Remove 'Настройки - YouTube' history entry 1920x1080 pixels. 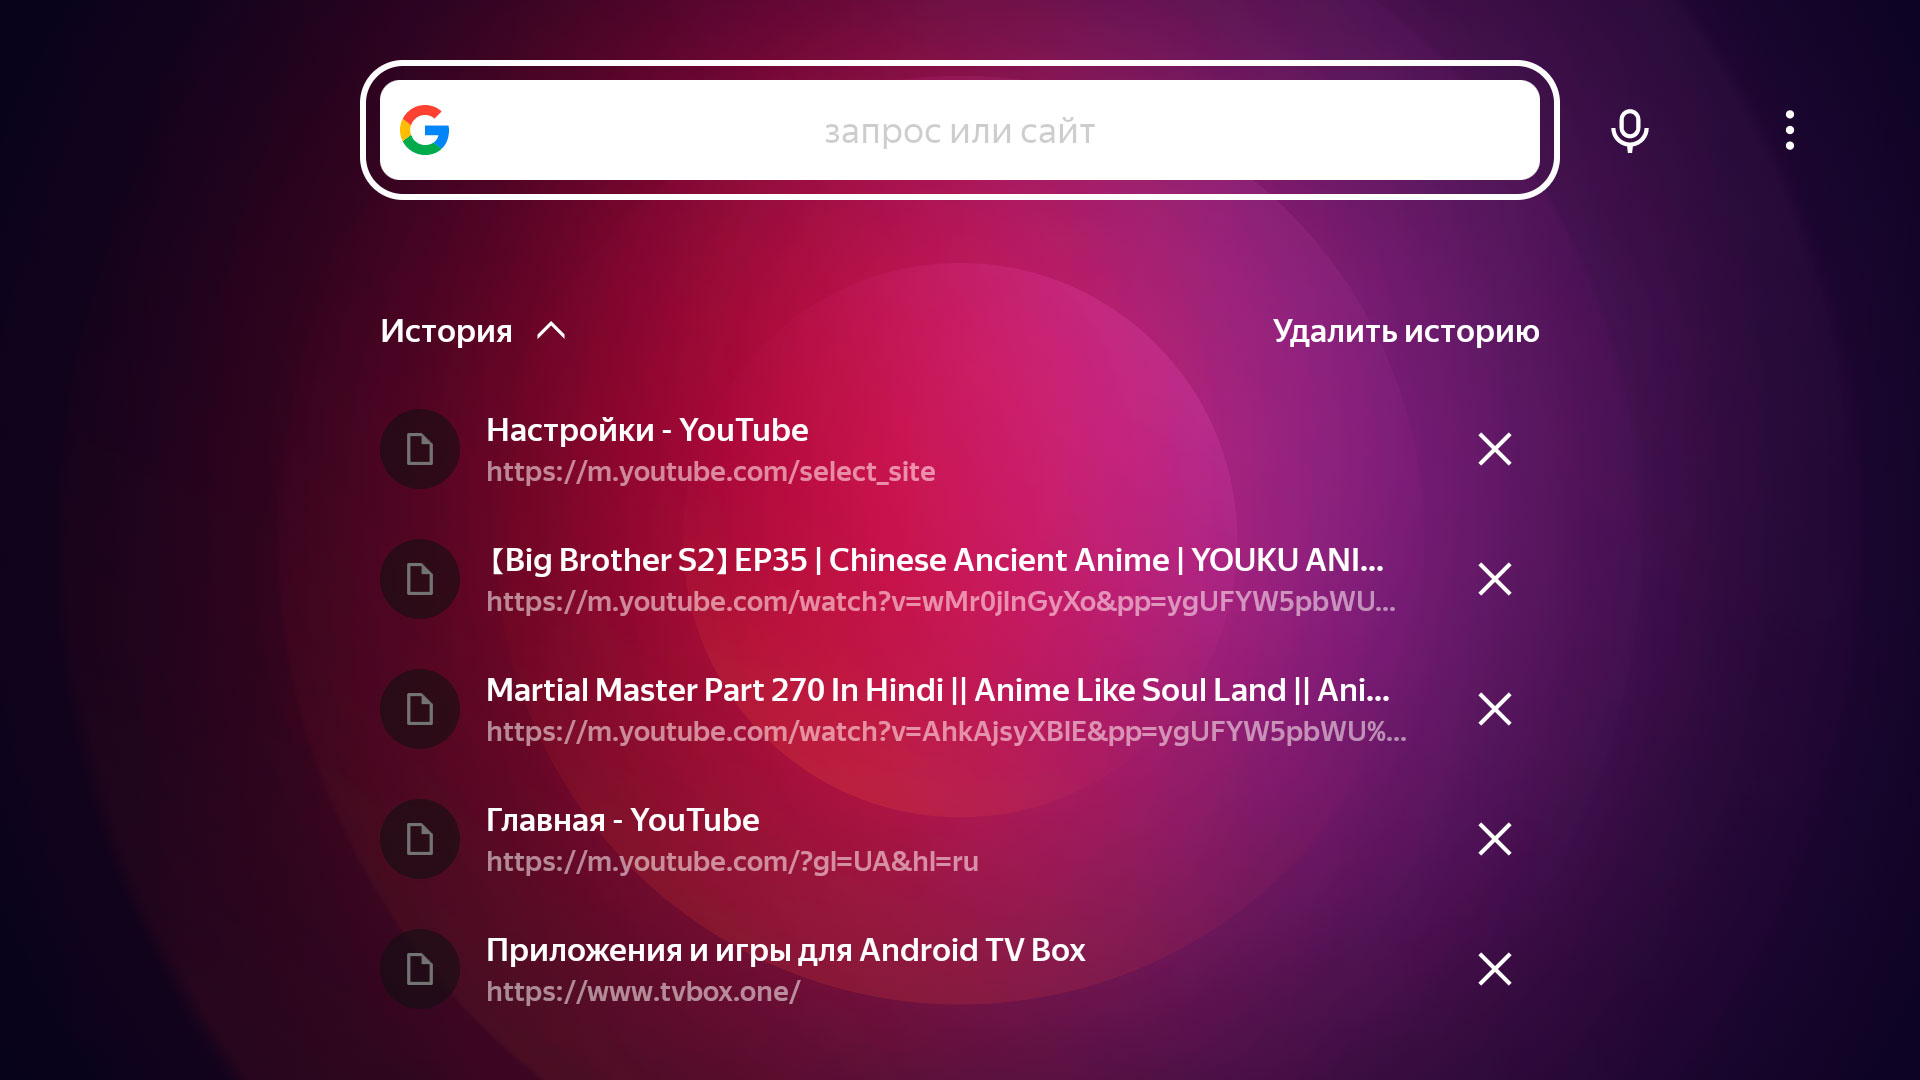tap(1494, 449)
